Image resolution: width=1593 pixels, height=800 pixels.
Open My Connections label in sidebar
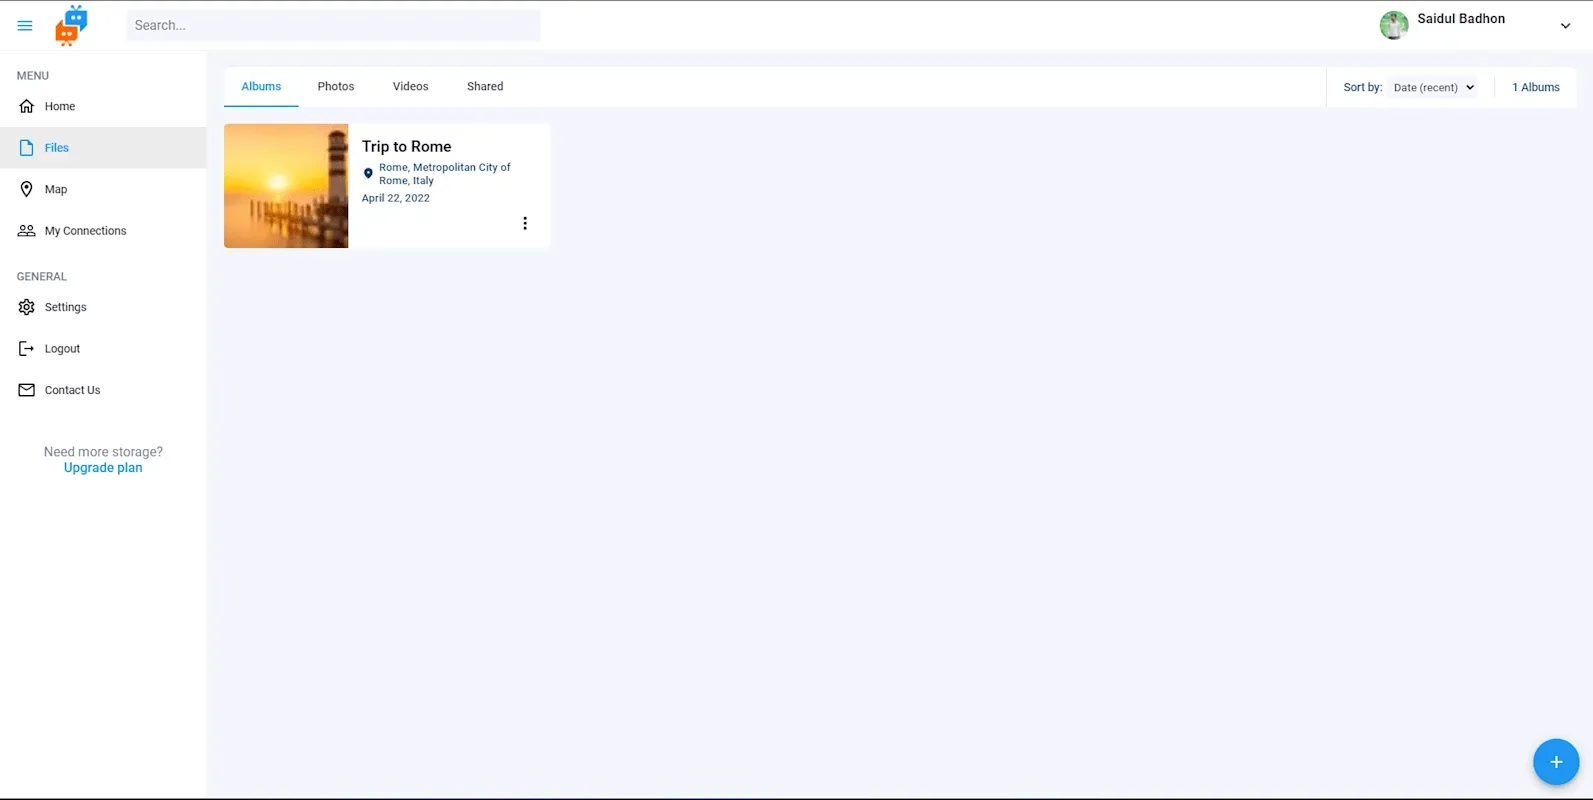pos(86,231)
